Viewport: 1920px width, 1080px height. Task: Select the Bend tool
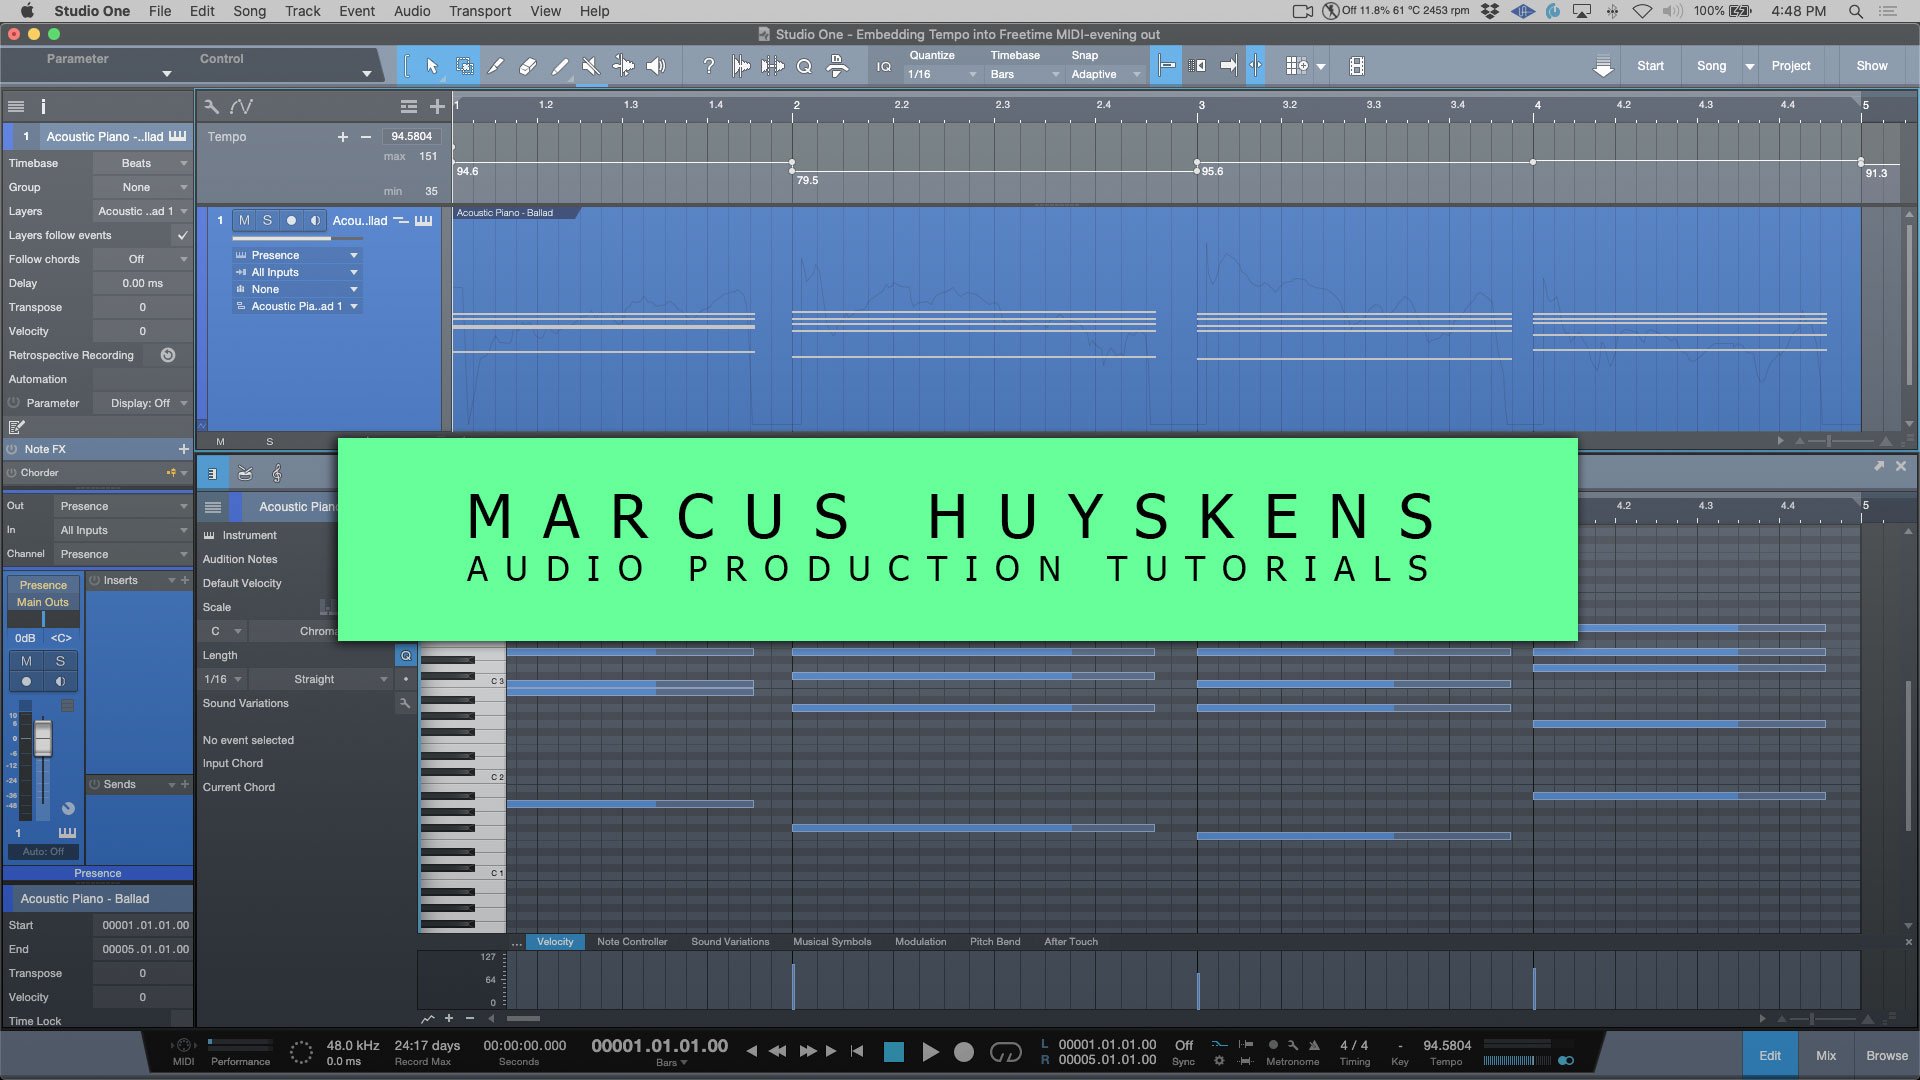coord(623,66)
